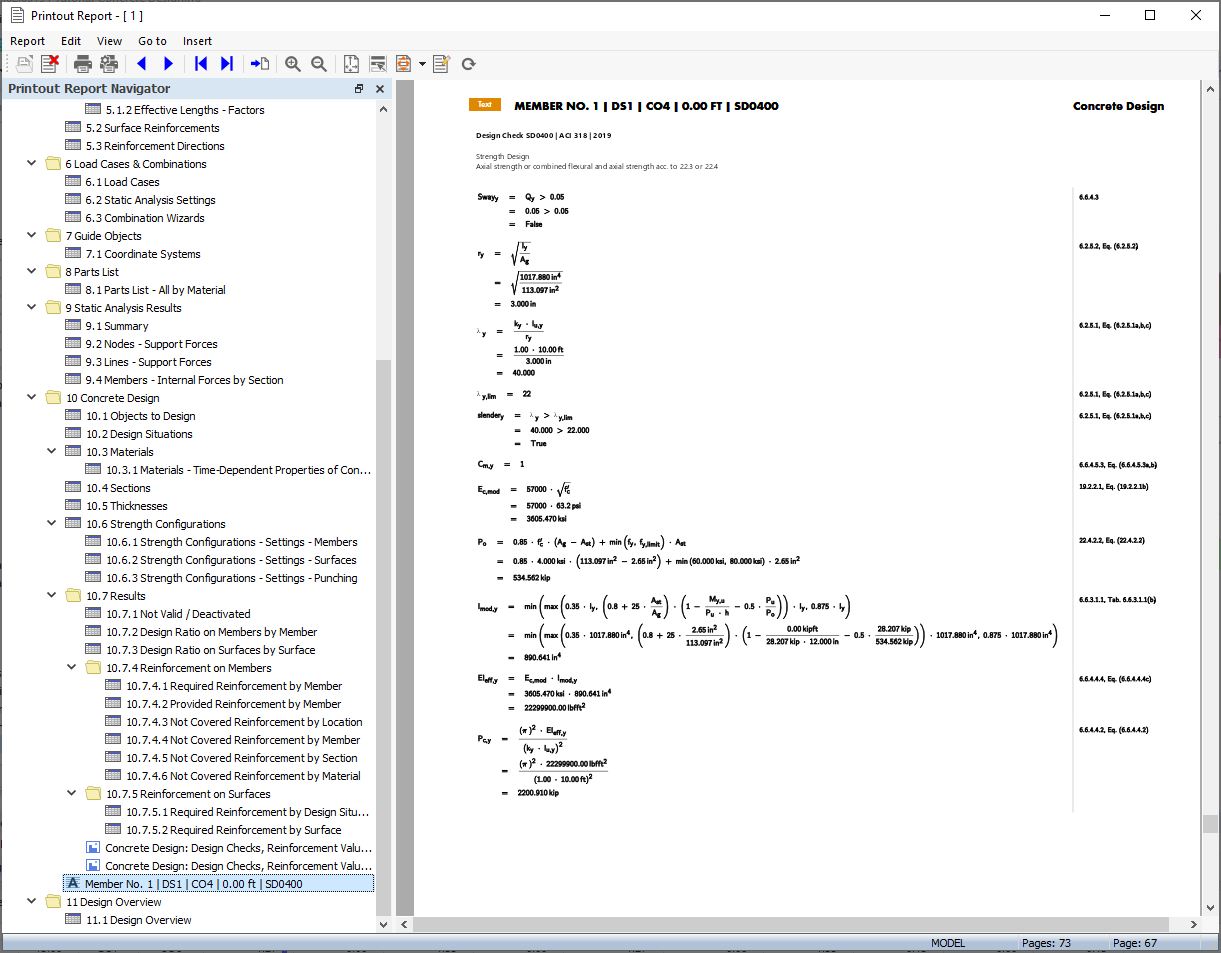The image size is (1221, 953).
Task: Navigate to the previous page arrow
Action: (141, 63)
